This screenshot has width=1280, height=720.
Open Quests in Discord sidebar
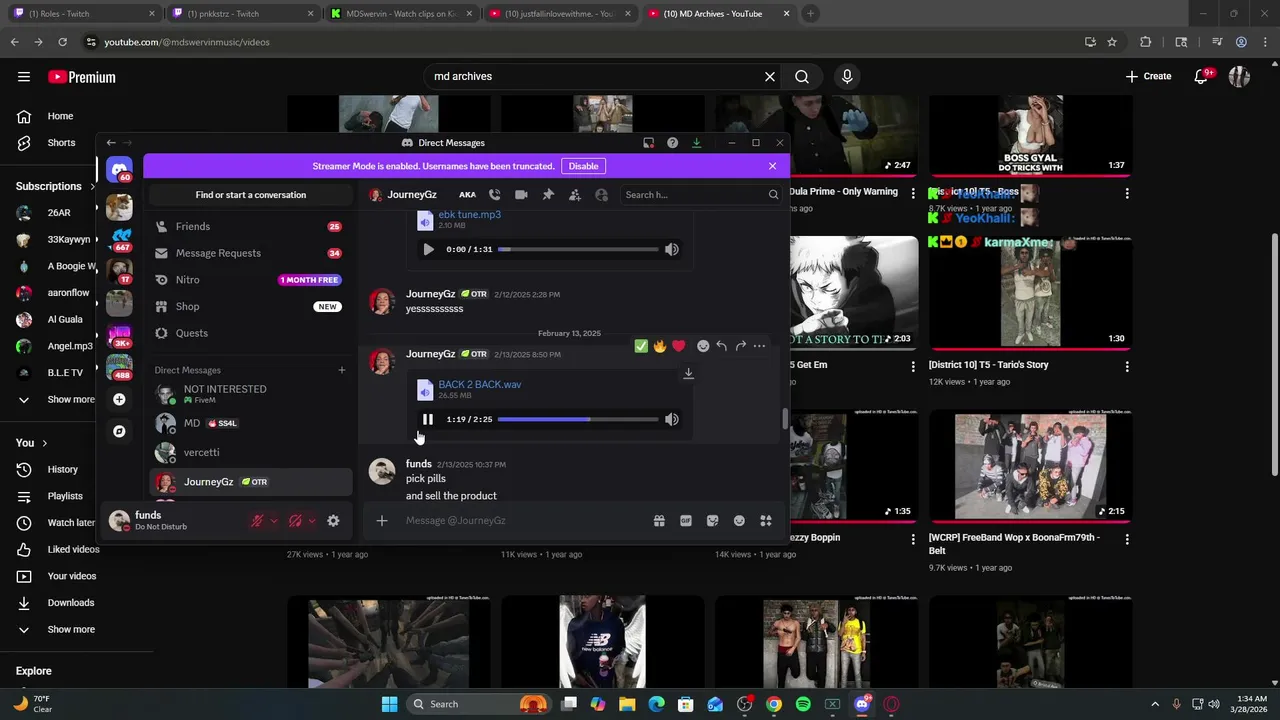[x=250, y=333]
